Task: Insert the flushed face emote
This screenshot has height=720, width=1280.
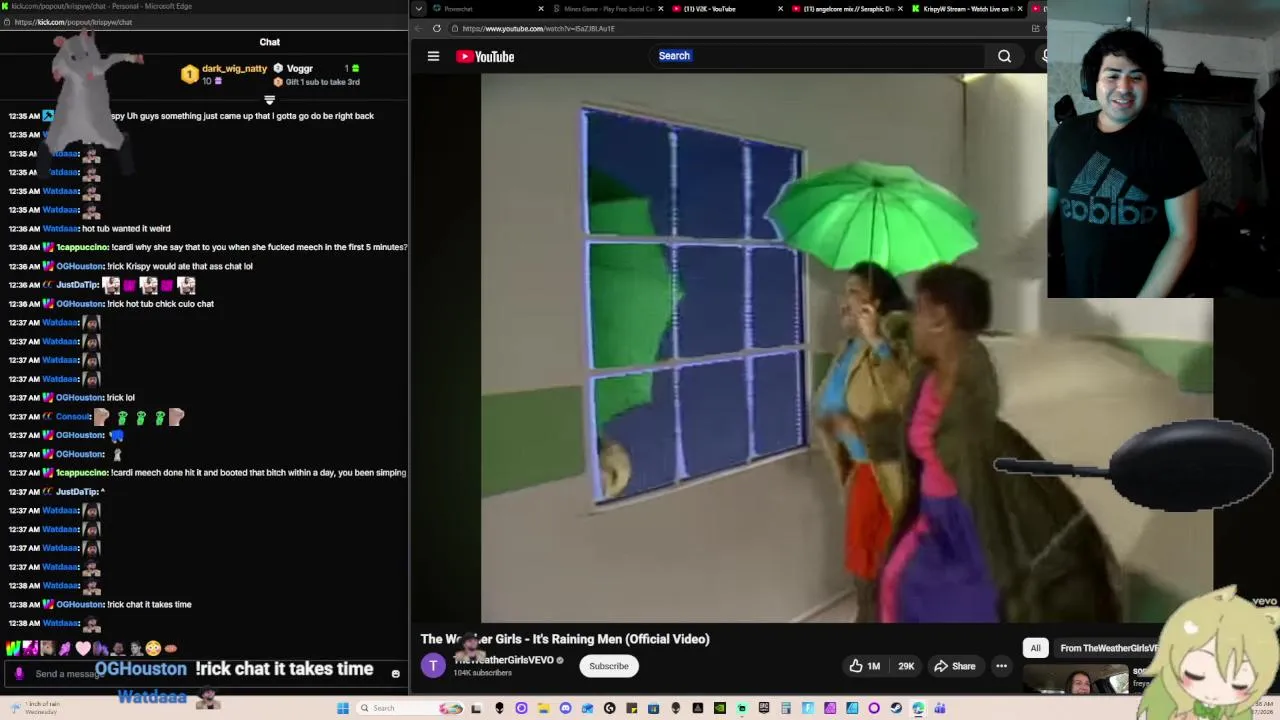Action: click(153, 648)
